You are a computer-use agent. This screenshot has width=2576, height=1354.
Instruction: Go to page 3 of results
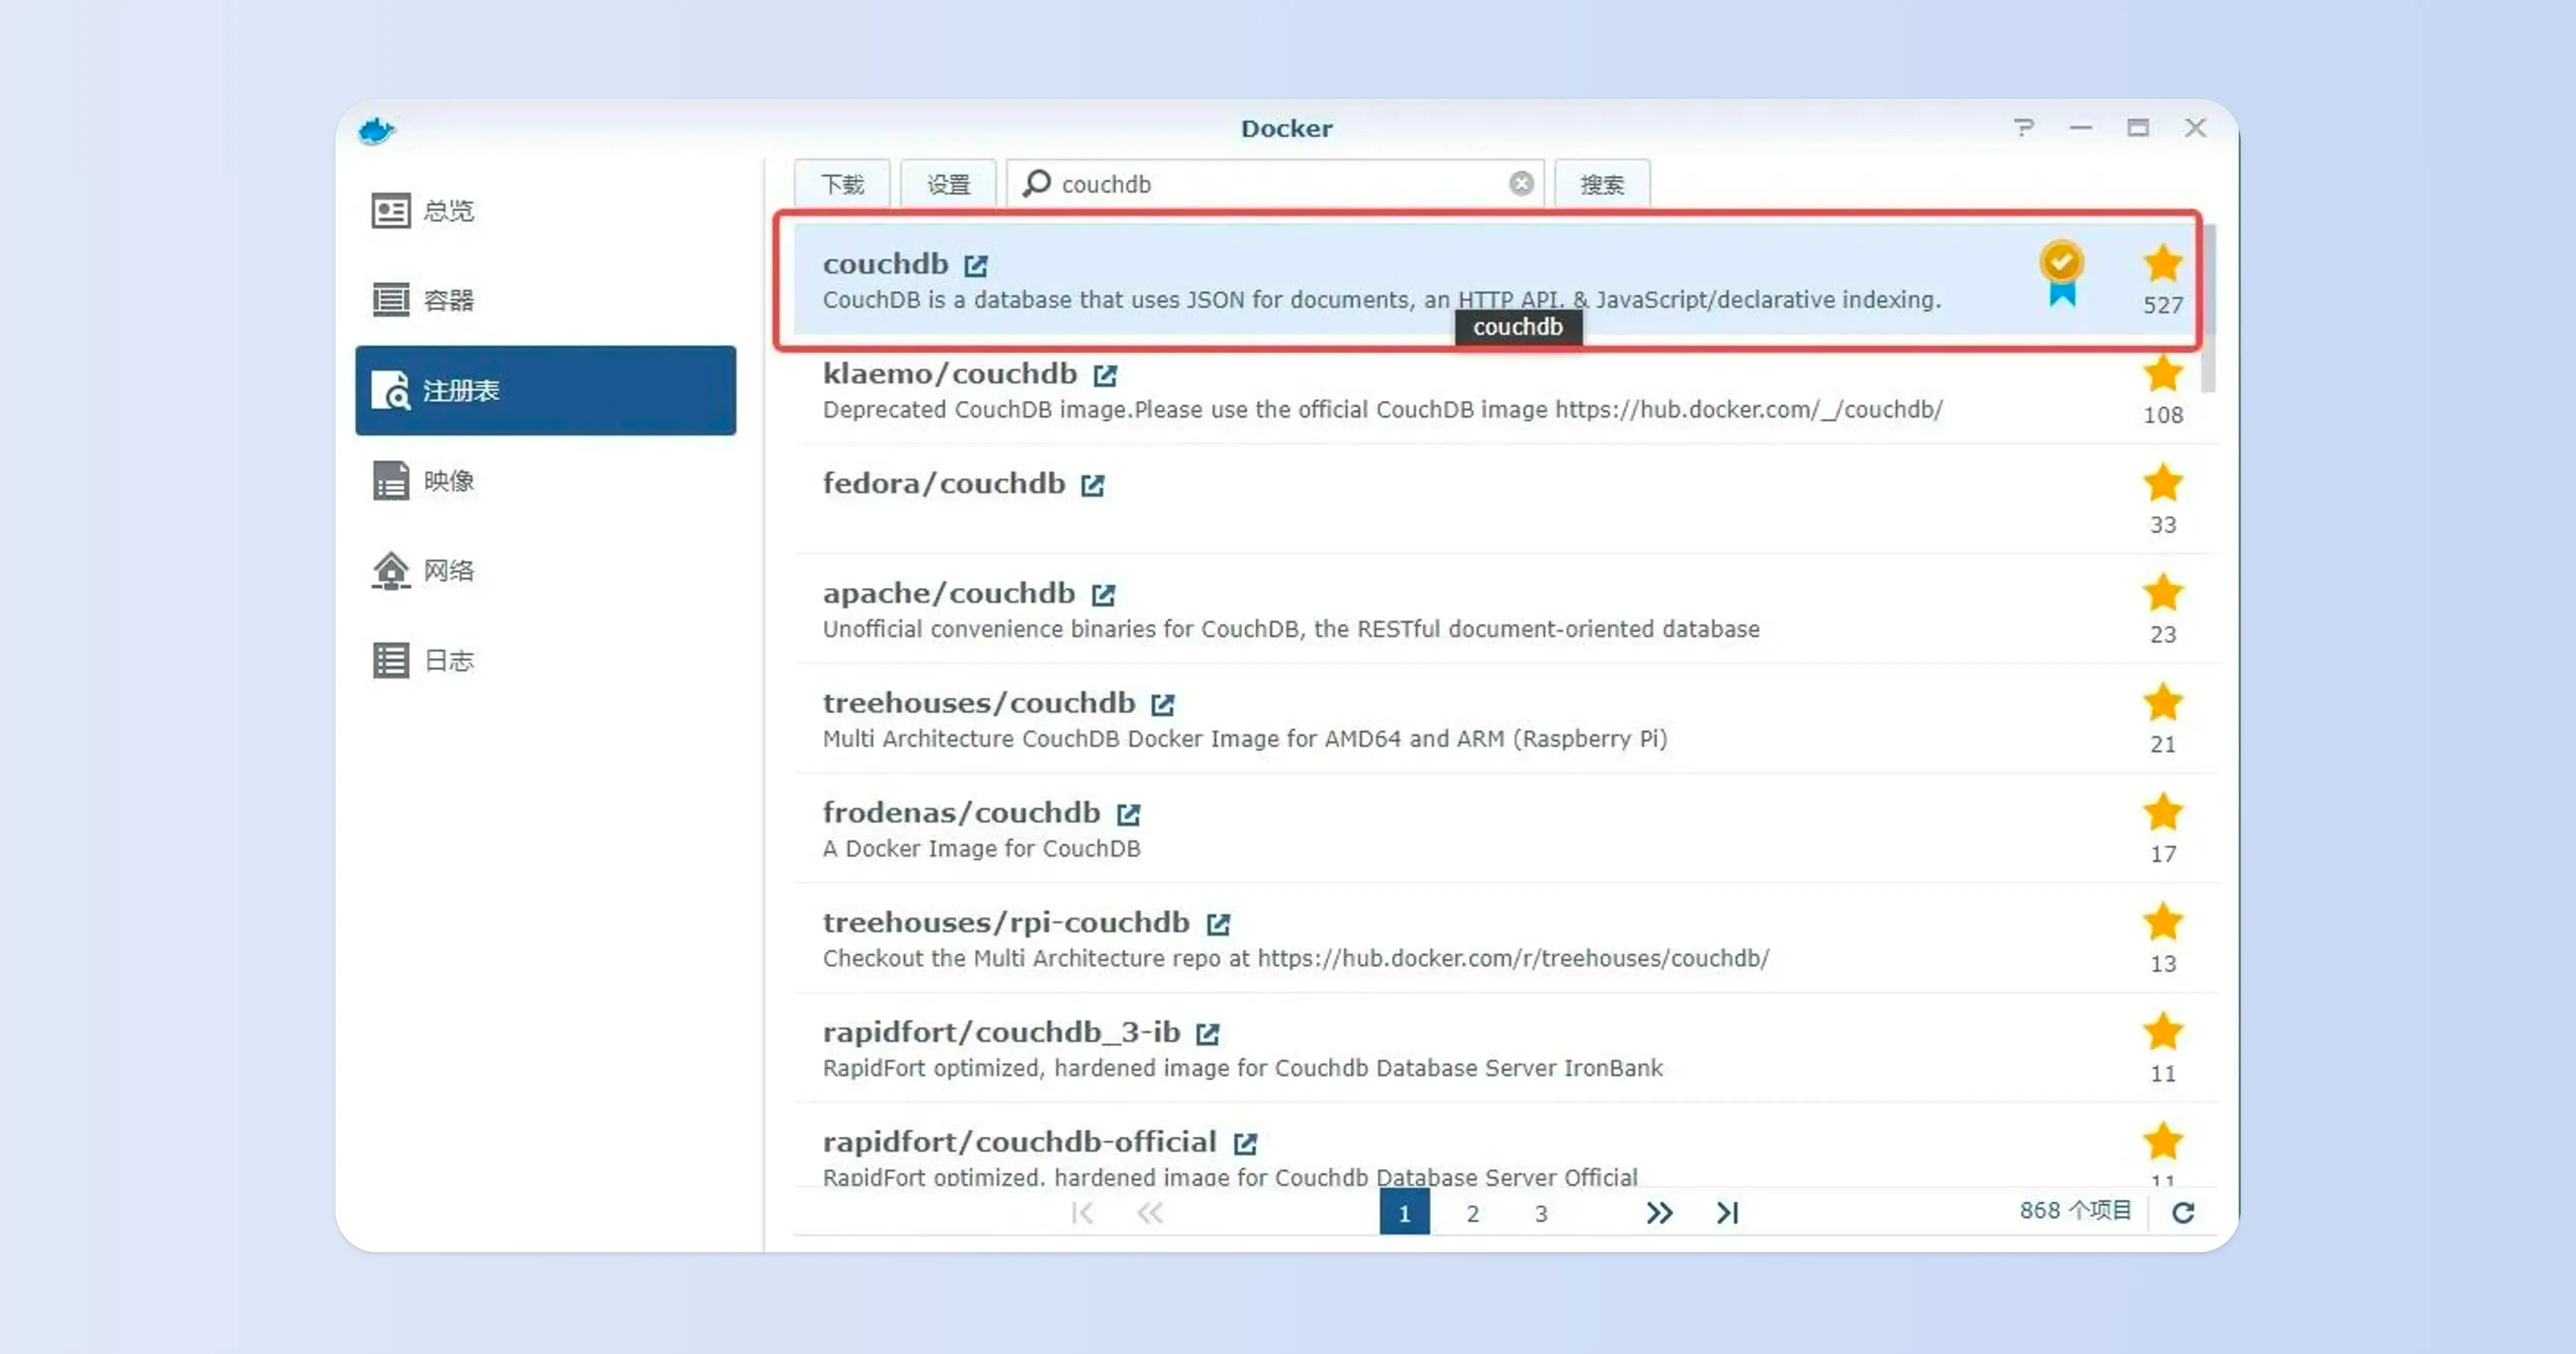pos(1541,1213)
